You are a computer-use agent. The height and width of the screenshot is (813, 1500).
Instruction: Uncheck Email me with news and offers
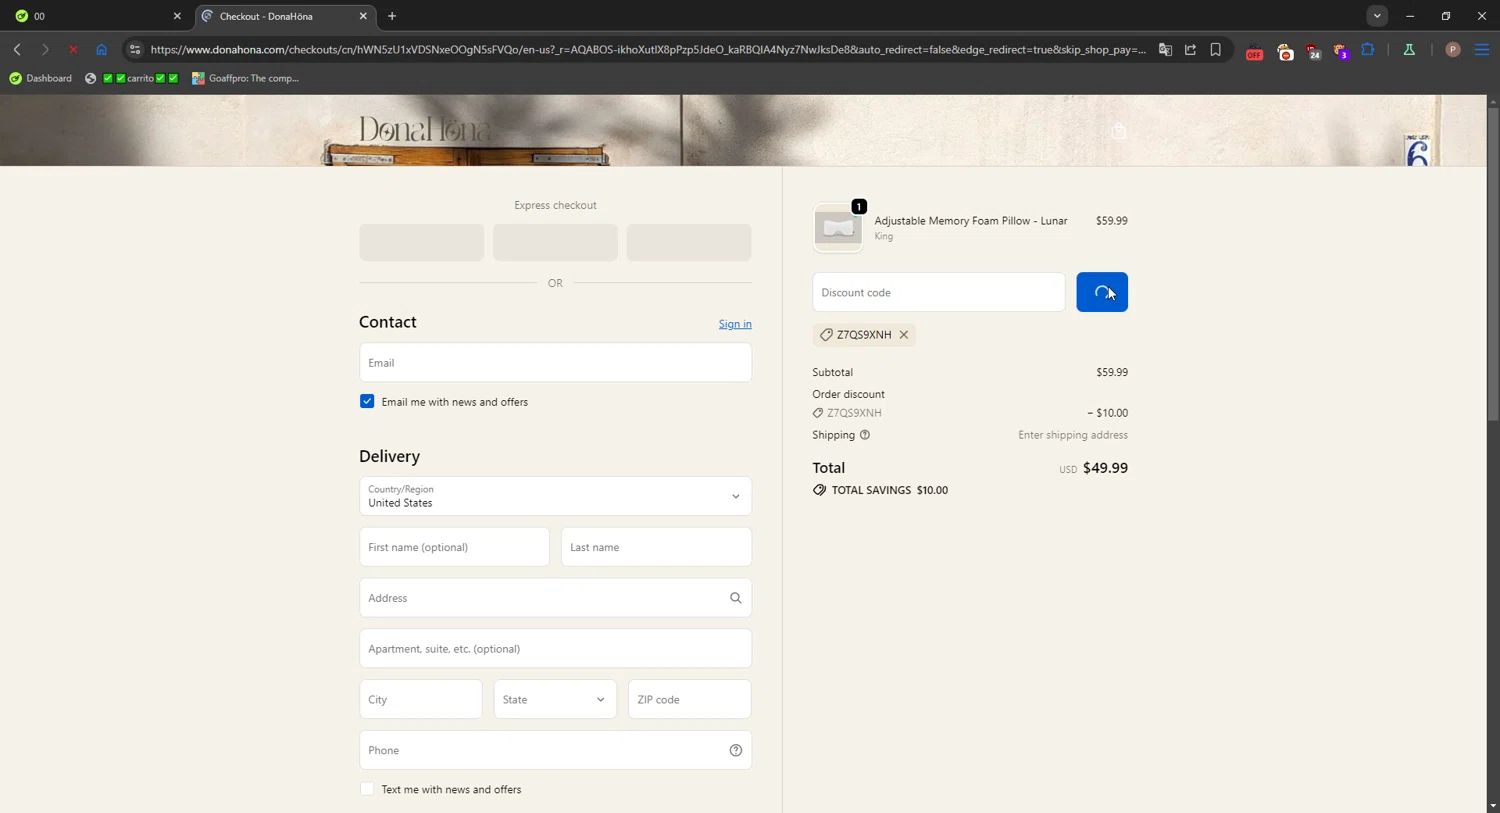pos(367,401)
